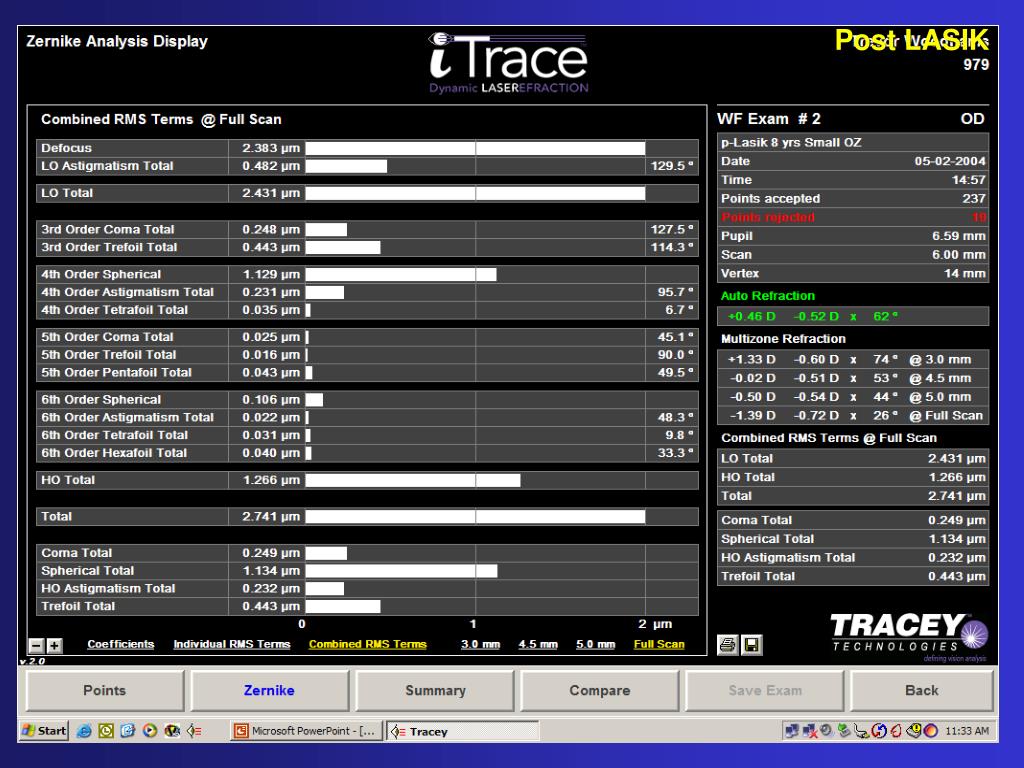Image resolution: width=1024 pixels, height=768 pixels.
Task: Click the 129.5° axis value
Action: point(672,166)
